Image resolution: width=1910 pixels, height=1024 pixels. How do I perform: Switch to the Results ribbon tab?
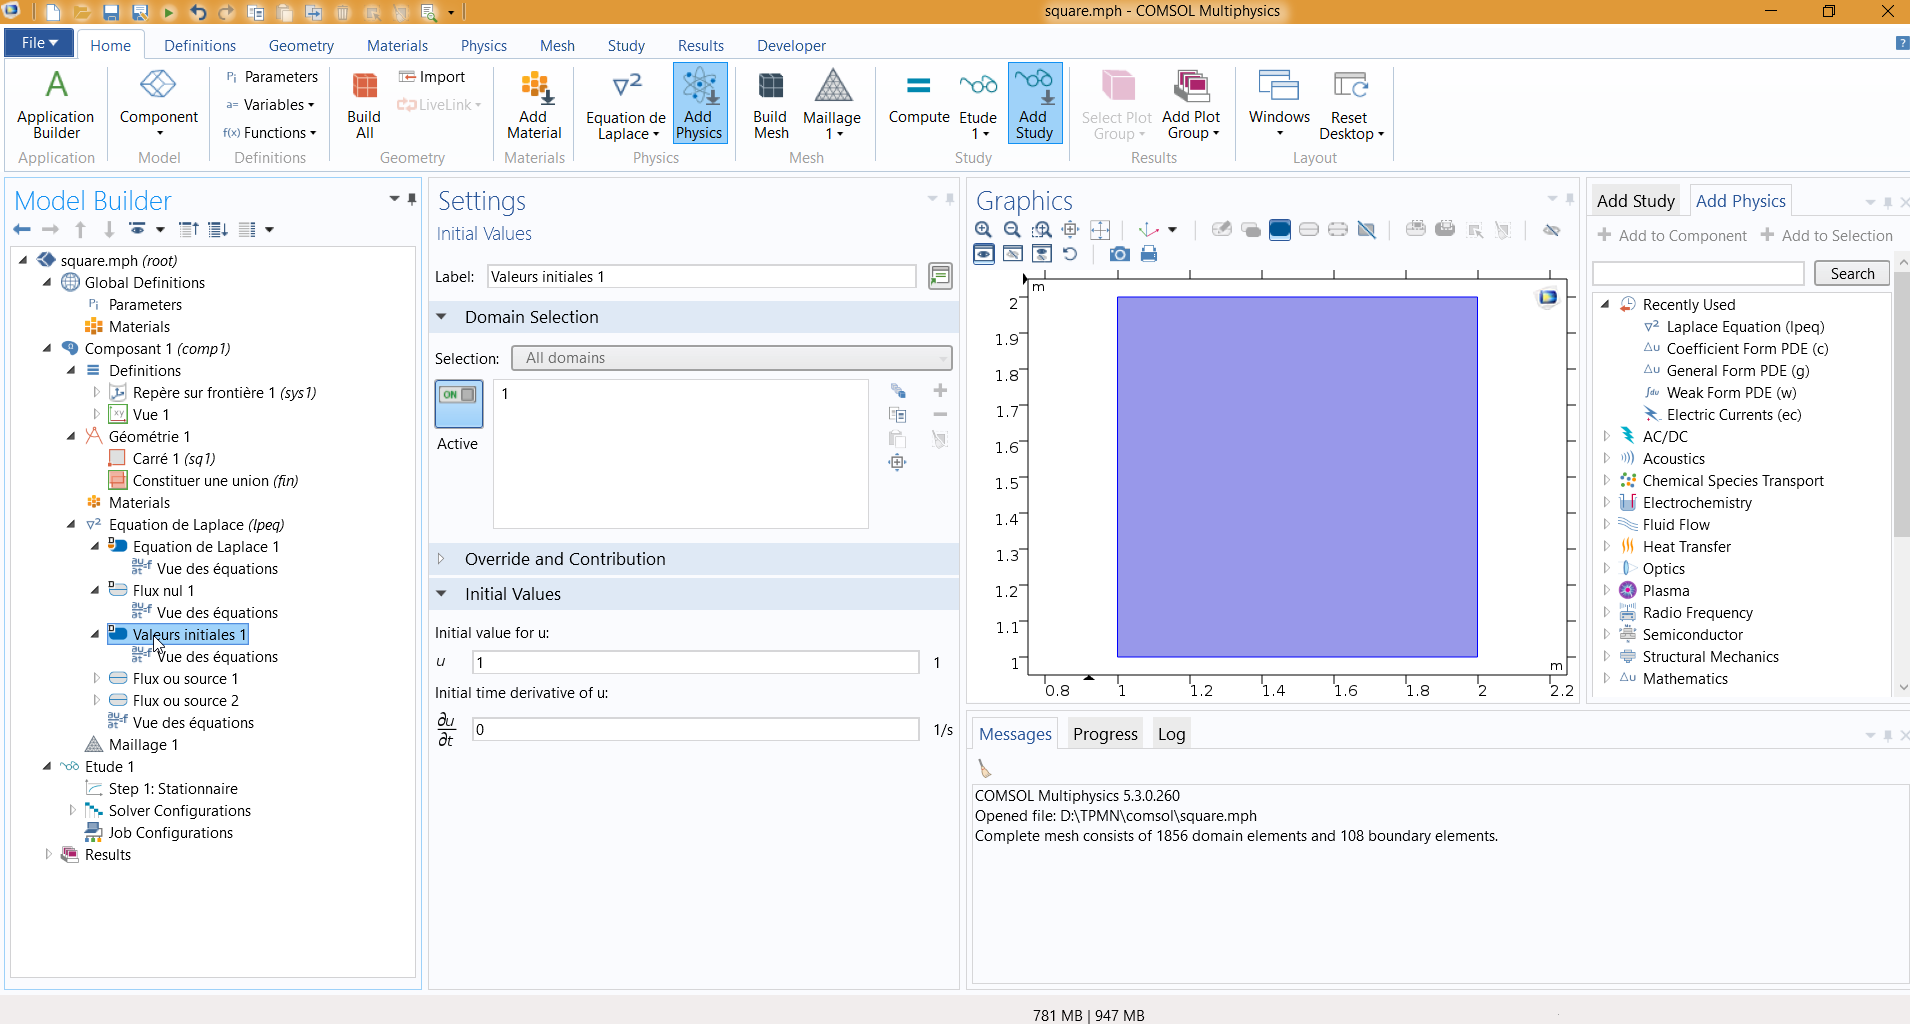tap(701, 46)
